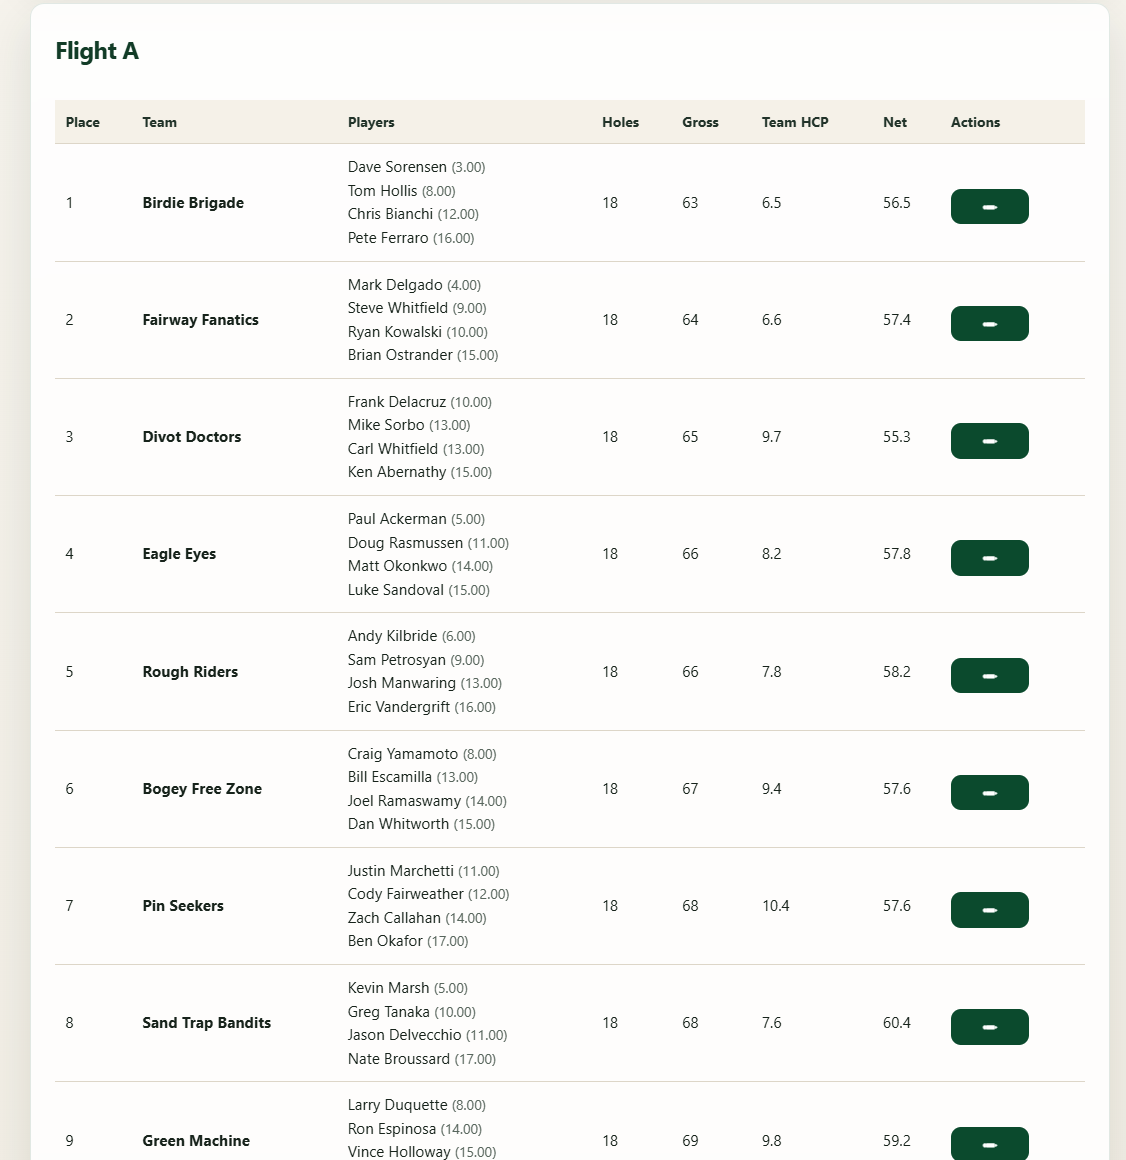Click player Joel Ramaswamy
Viewport: 1126px width, 1160px height.
coord(404,801)
